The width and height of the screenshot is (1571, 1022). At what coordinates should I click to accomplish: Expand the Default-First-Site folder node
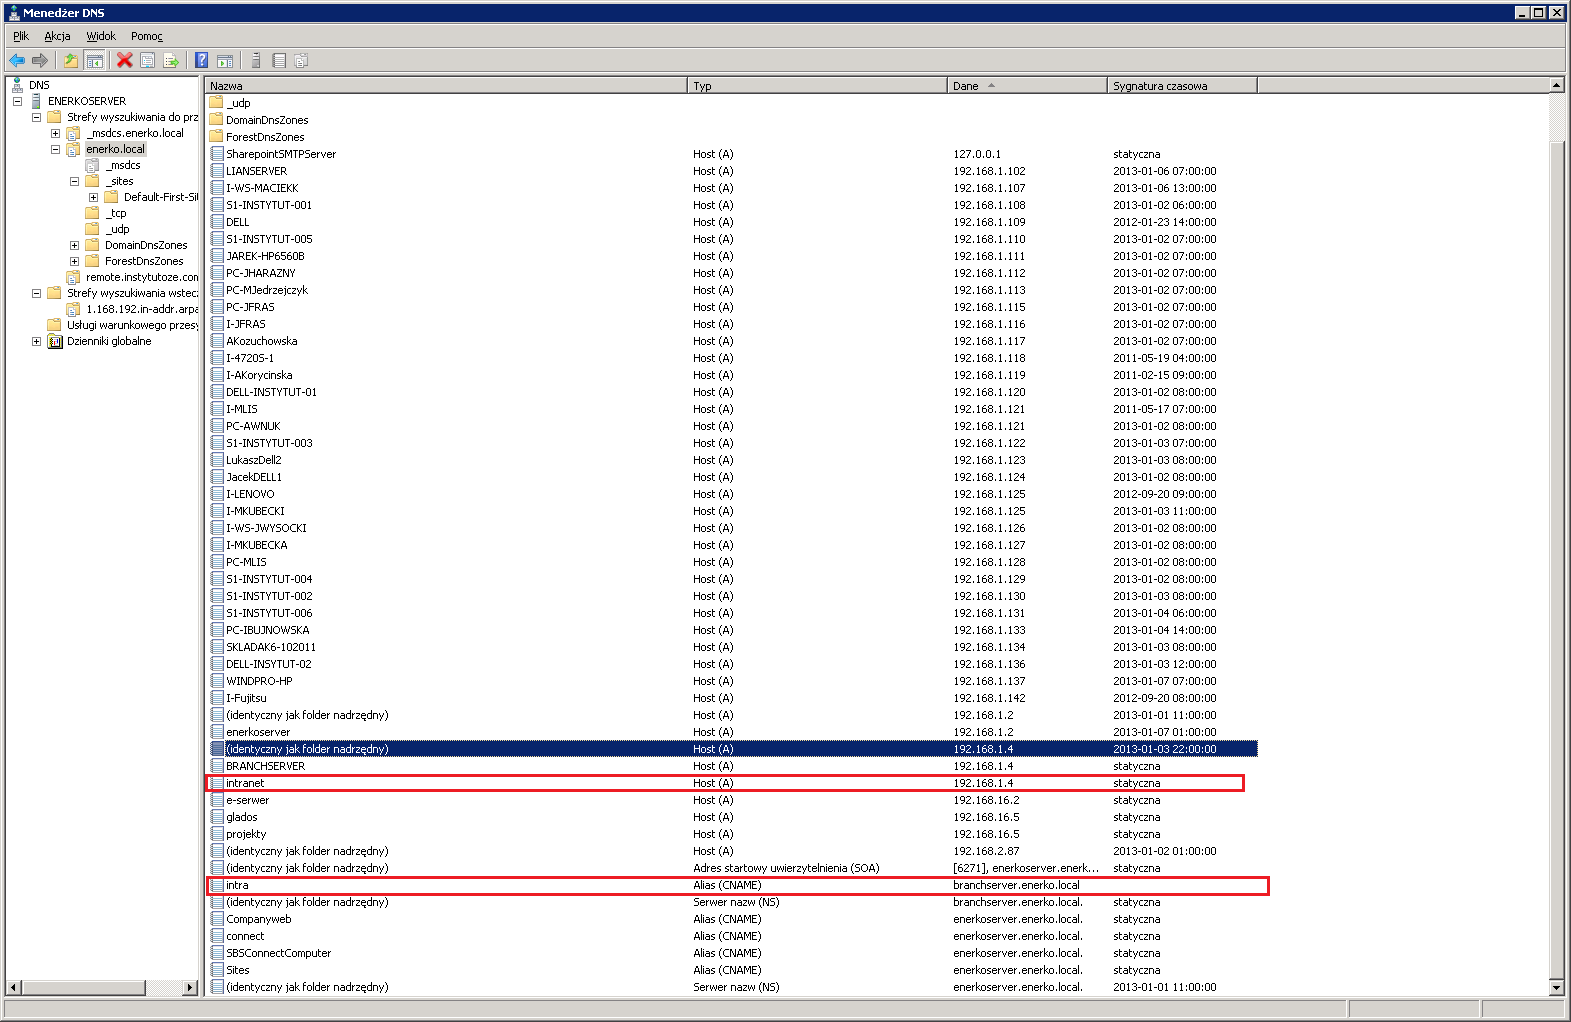pyautogui.click(x=93, y=197)
